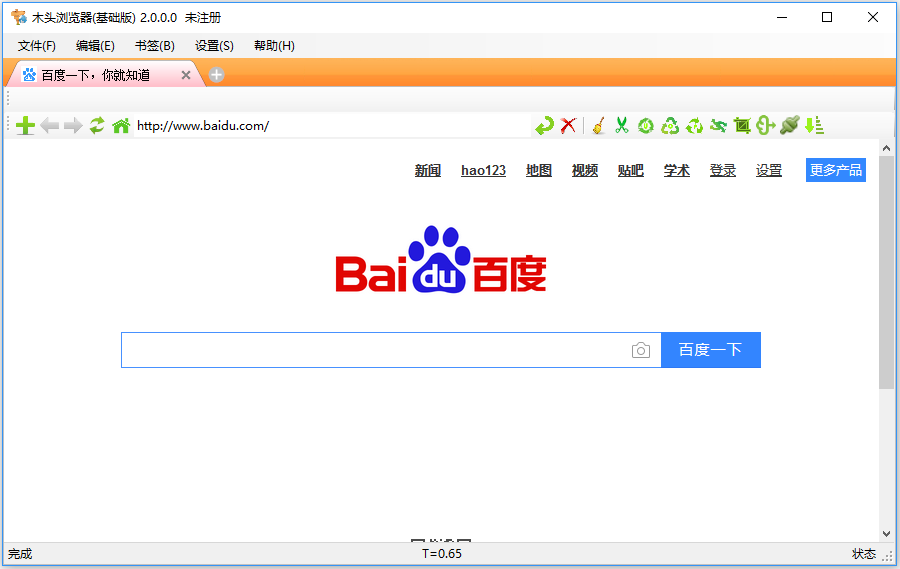Click the circular arrows icon with U
Viewport: 900px width, 569px height.
pyautogui.click(x=646, y=125)
